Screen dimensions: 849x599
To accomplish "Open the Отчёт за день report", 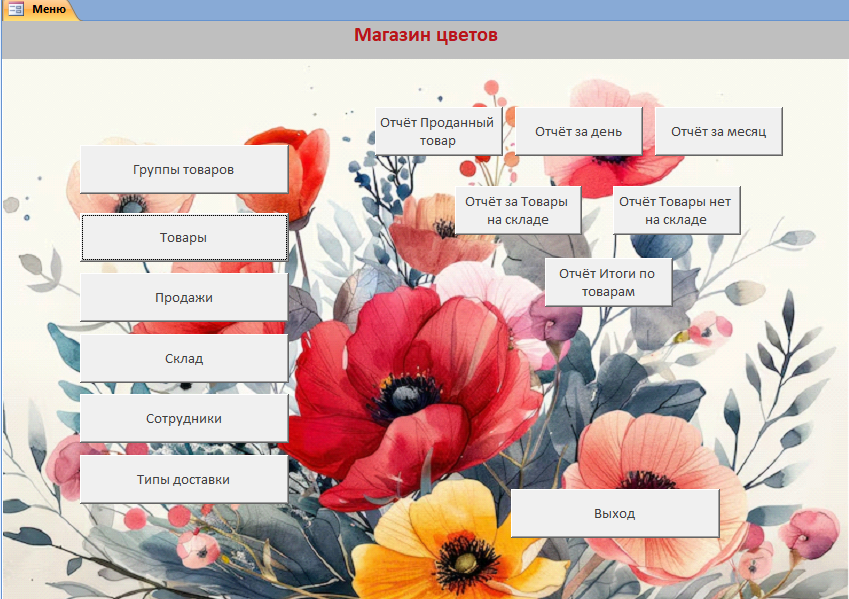I will click(x=578, y=132).
